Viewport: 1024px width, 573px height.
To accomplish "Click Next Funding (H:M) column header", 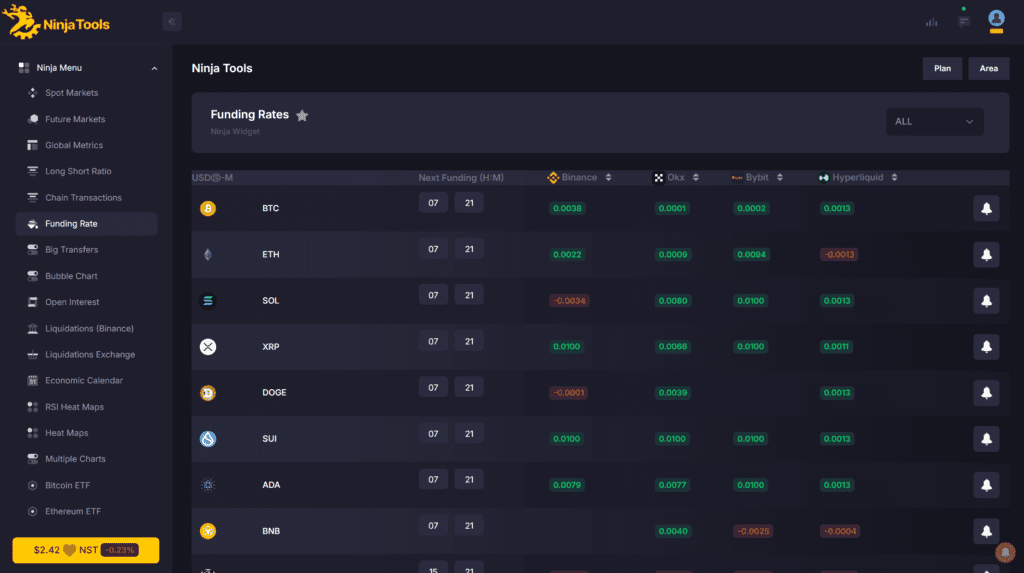I will tap(461, 178).
